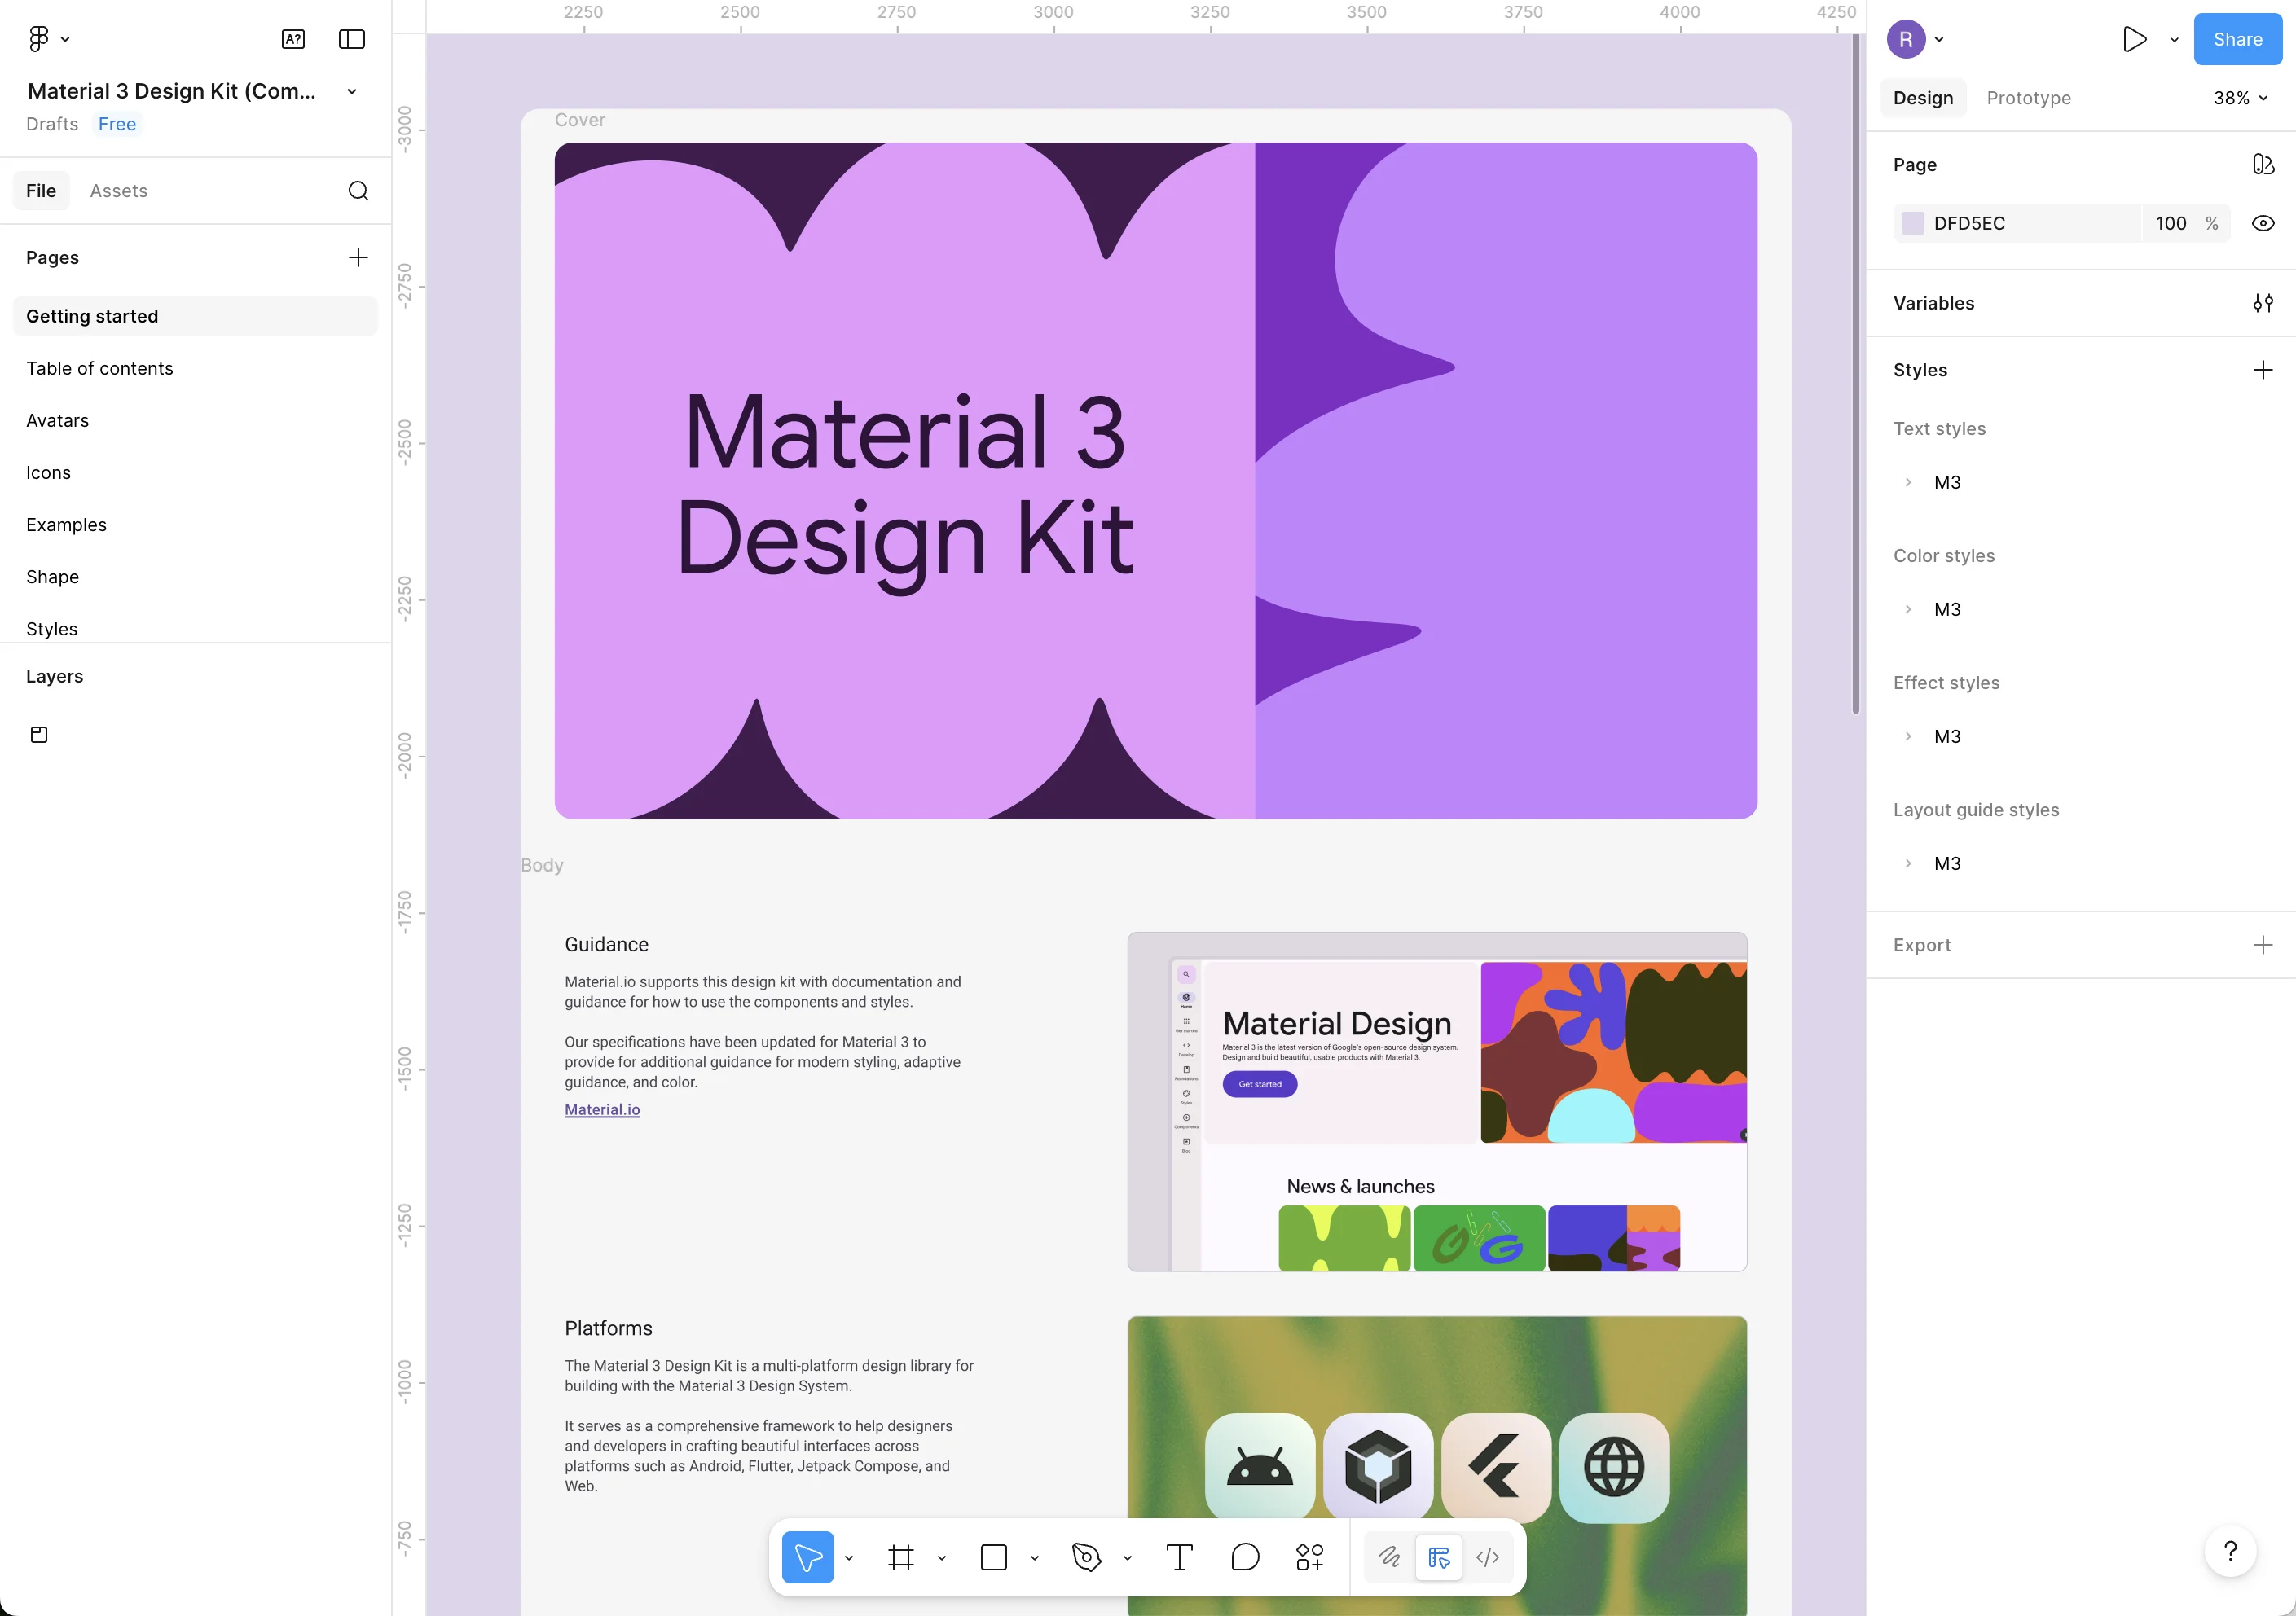The height and width of the screenshot is (1616, 2296).
Task: Open the Actions component tool
Action: coord(1309,1557)
